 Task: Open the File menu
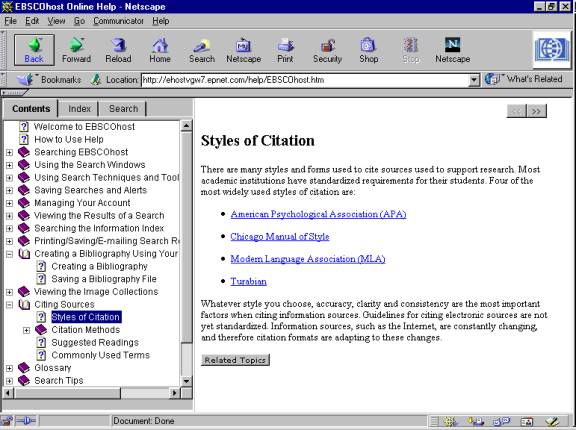pyautogui.click(x=10, y=21)
